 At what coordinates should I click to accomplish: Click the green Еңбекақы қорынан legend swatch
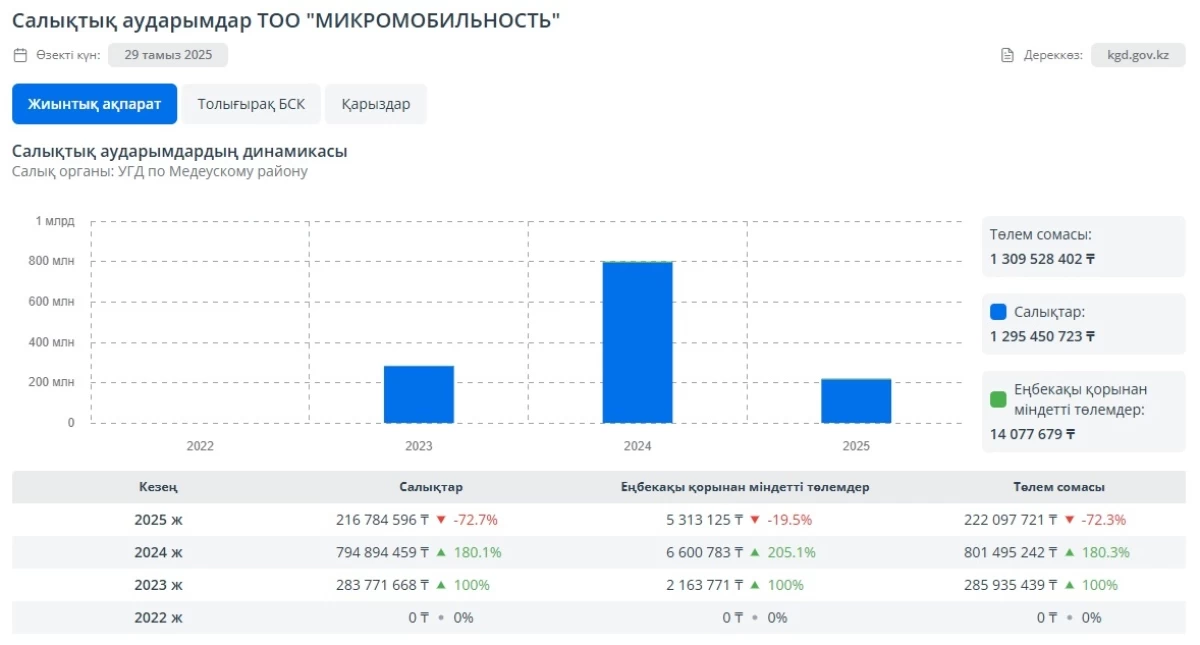(998, 399)
